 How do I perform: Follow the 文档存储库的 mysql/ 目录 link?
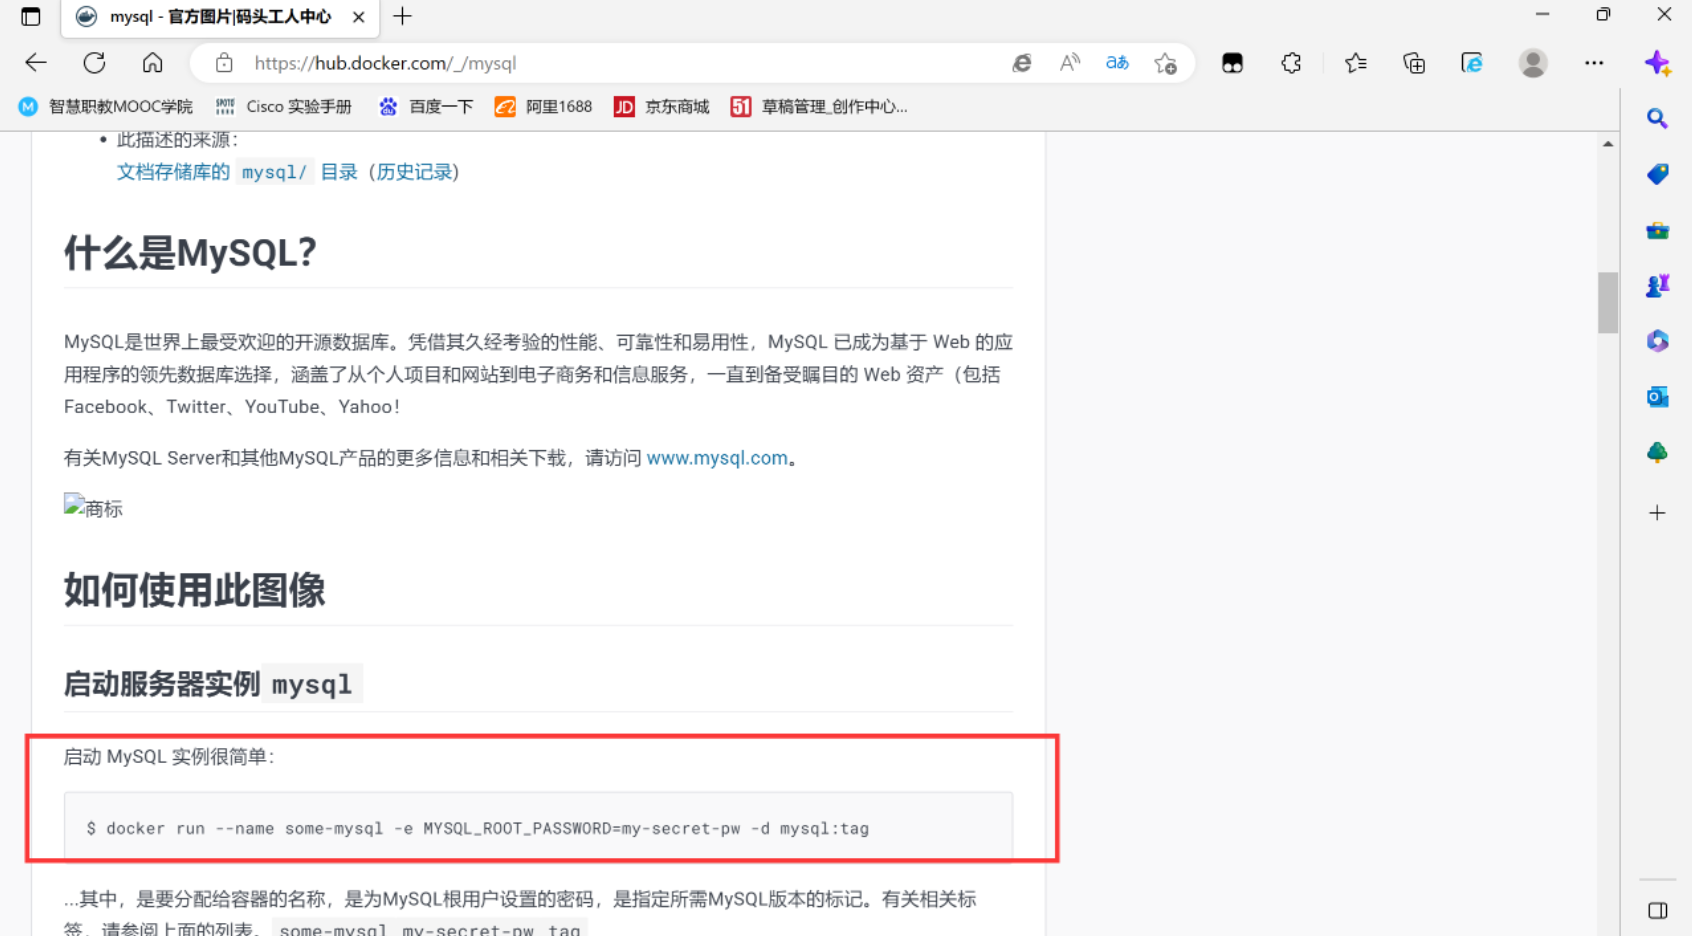pyautogui.click(x=237, y=172)
